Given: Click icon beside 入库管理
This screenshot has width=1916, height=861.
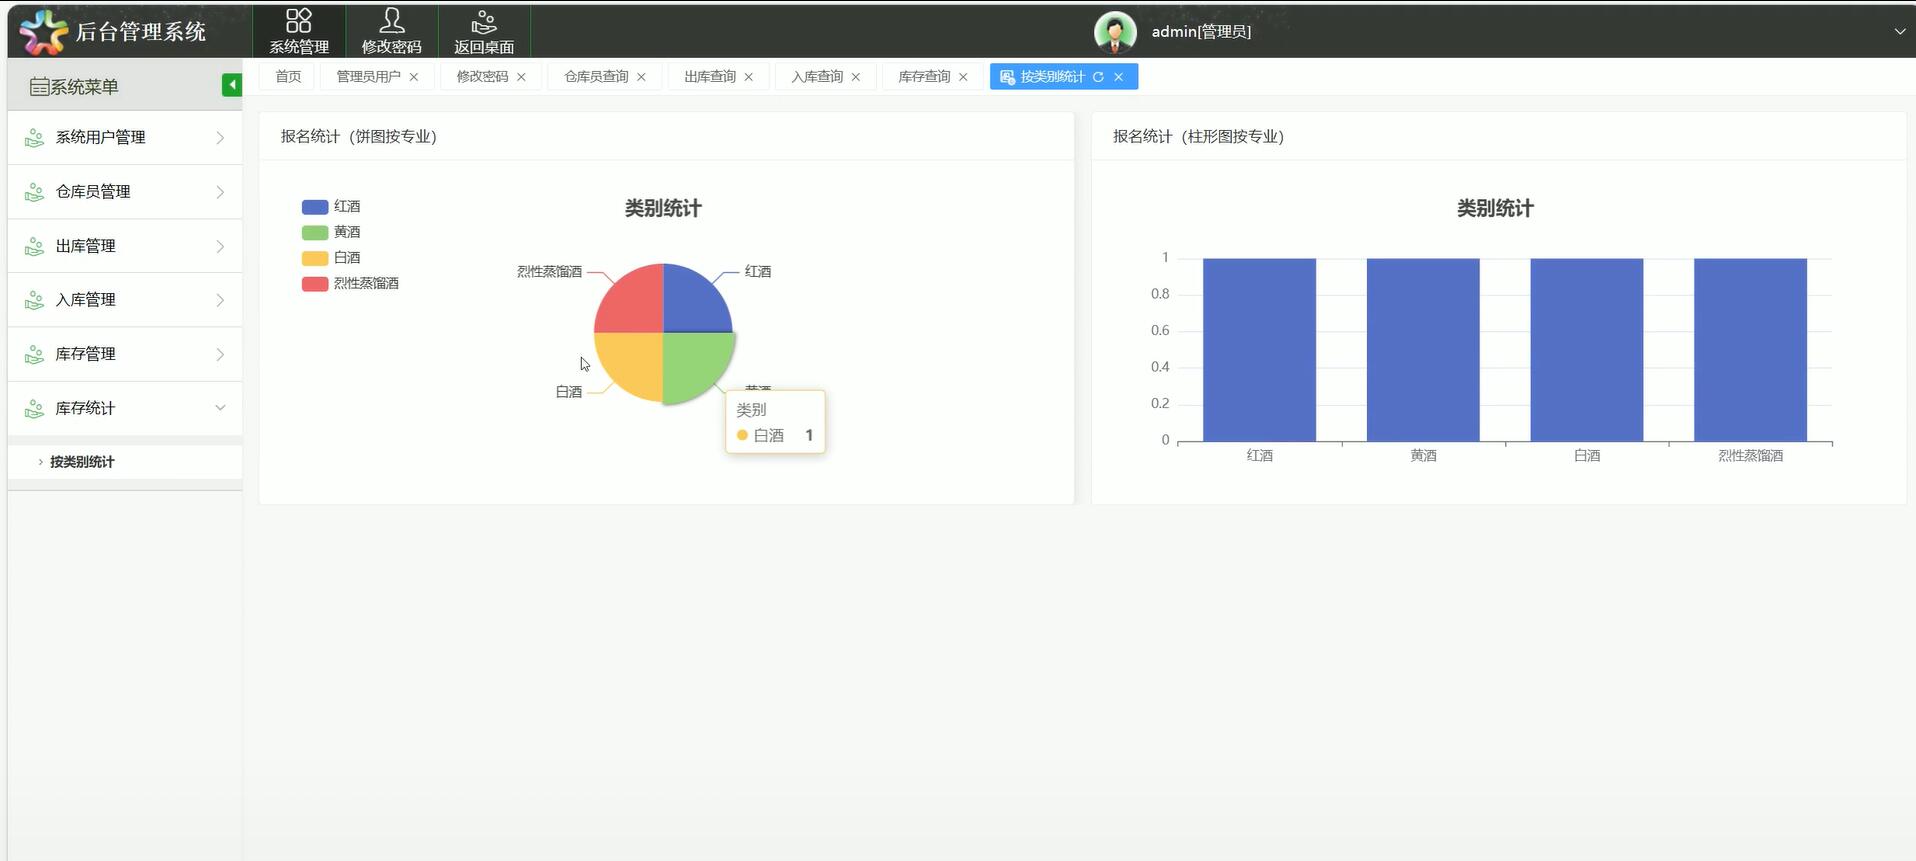Looking at the screenshot, I should (34, 300).
